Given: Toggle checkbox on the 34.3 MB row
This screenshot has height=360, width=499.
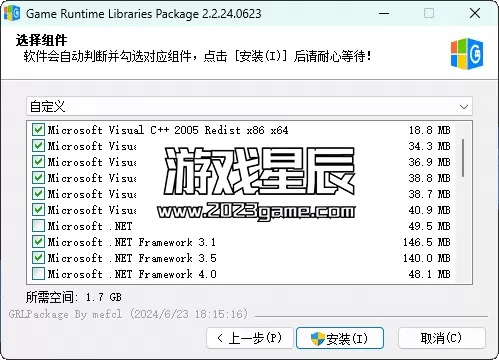Looking at the screenshot, I should pos(38,146).
